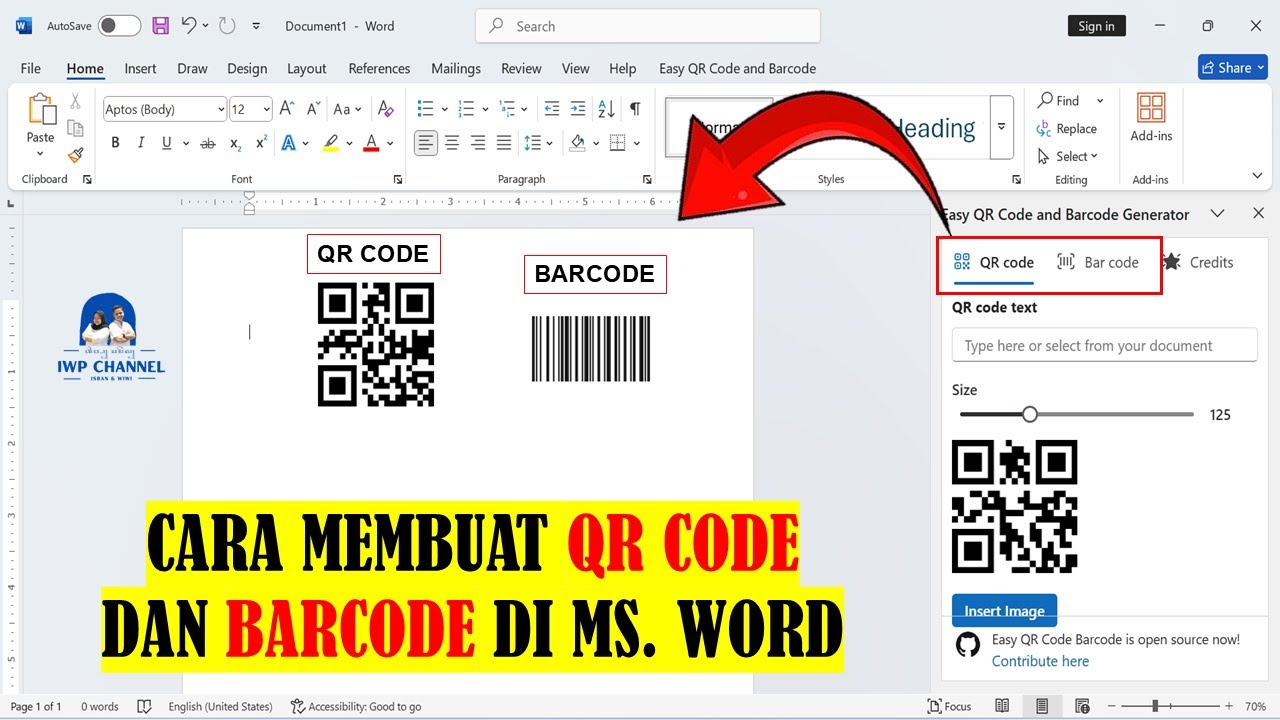
Task: Undo the last action
Action: (189, 26)
